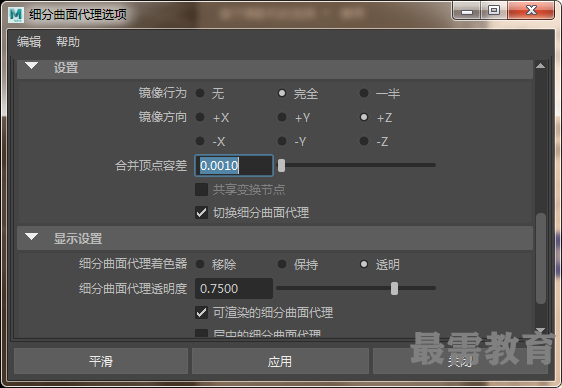Select 透明 shader option
This screenshot has height=388, width=562.
(364, 264)
